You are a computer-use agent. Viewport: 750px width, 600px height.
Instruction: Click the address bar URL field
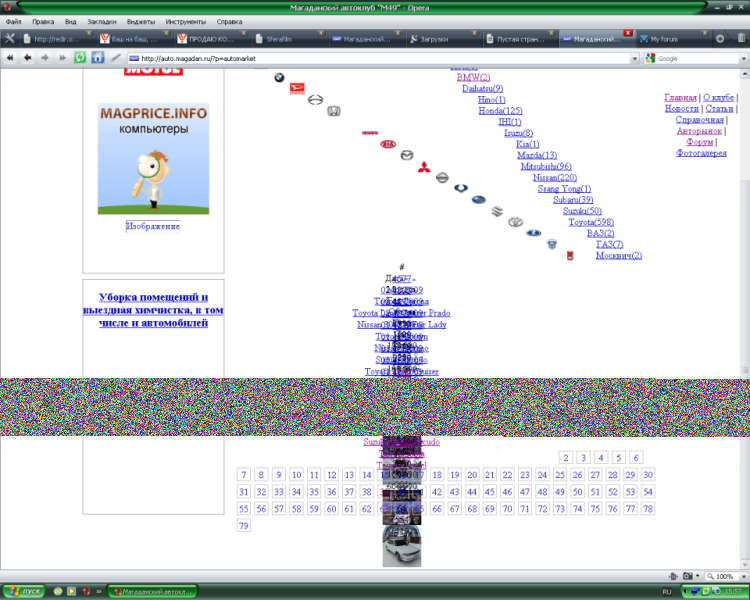(x=380, y=58)
